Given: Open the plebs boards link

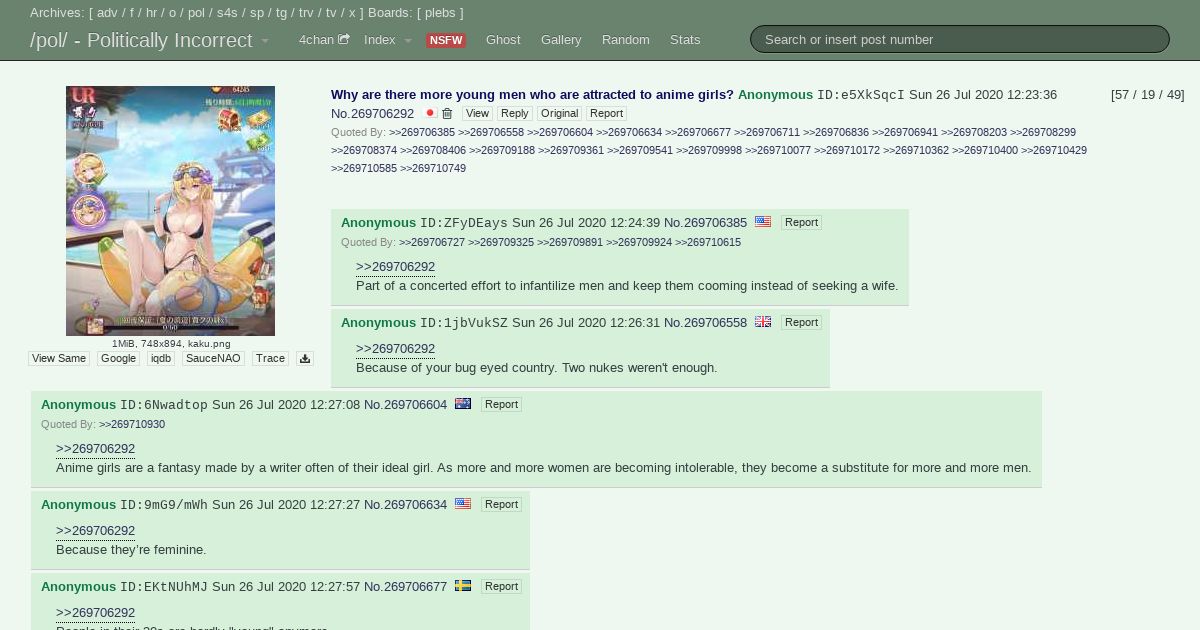Looking at the screenshot, I should [x=440, y=13].
